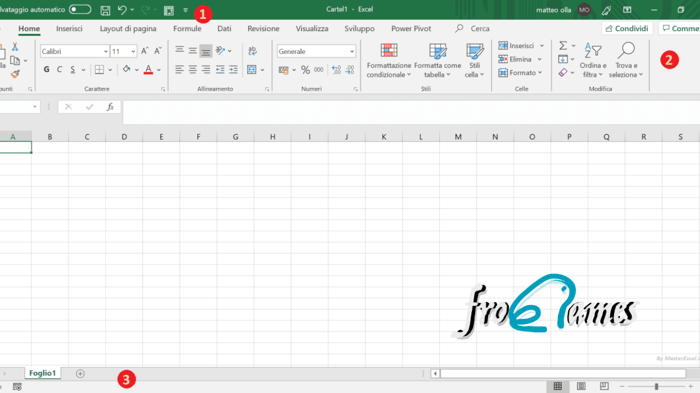Open Trova e seleziona dropdown
This screenshot has height=393, width=700.
pyautogui.click(x=626, y=61)
